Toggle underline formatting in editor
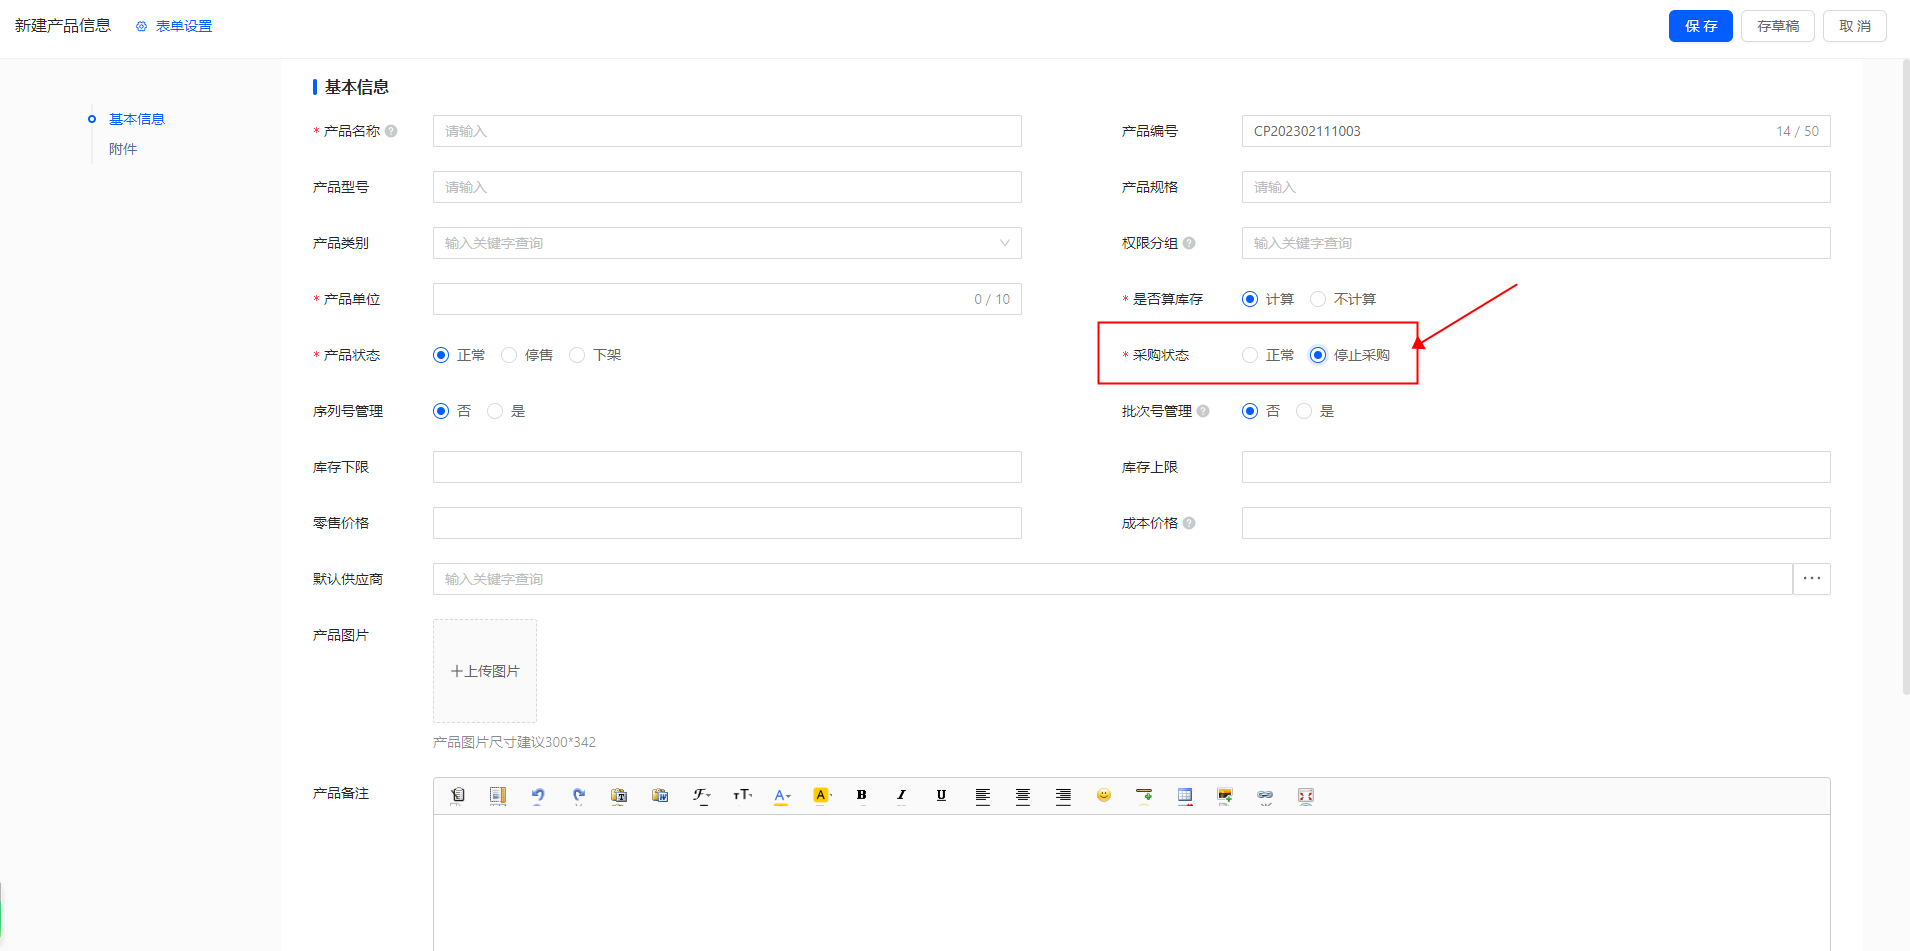 click(941, 796)
